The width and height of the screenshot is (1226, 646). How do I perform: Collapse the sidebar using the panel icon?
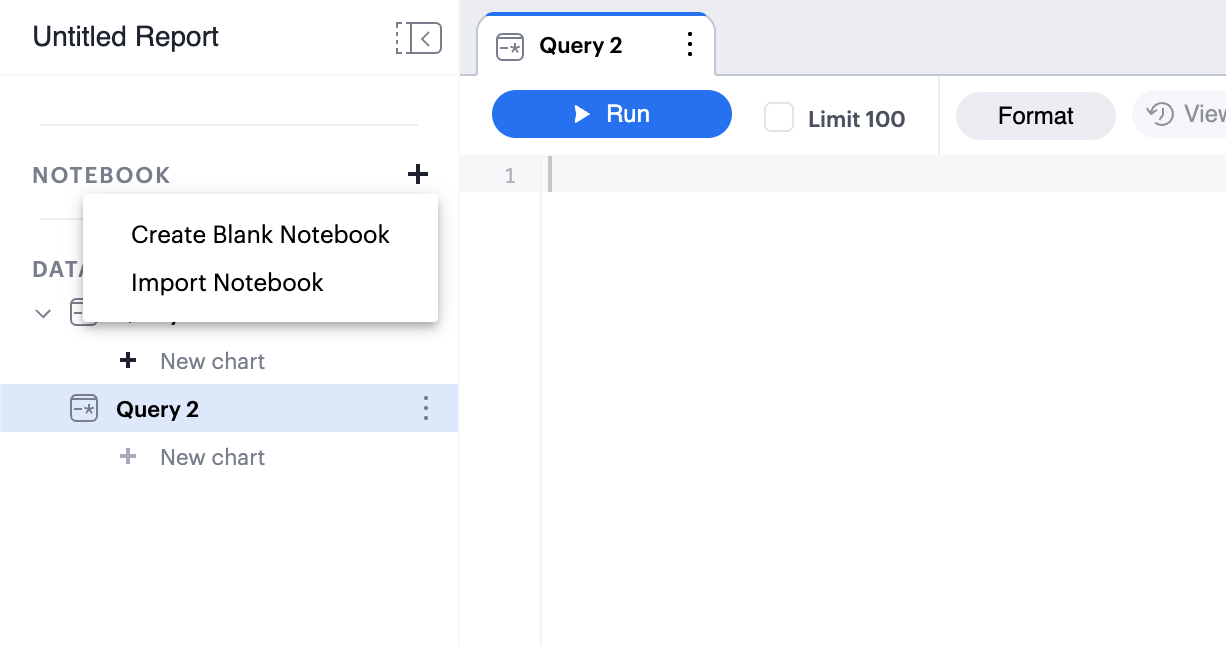click(419, 38)
